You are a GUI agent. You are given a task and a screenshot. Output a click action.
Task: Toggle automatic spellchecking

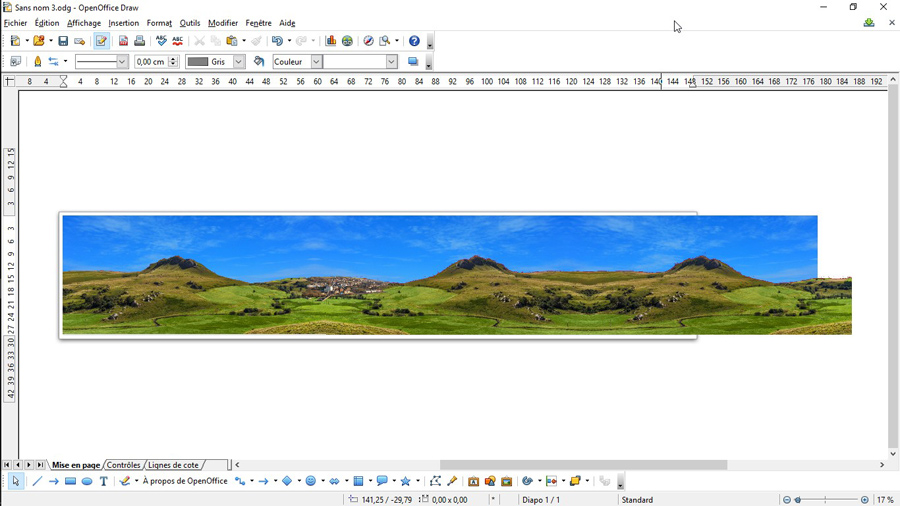click(178, 41)
